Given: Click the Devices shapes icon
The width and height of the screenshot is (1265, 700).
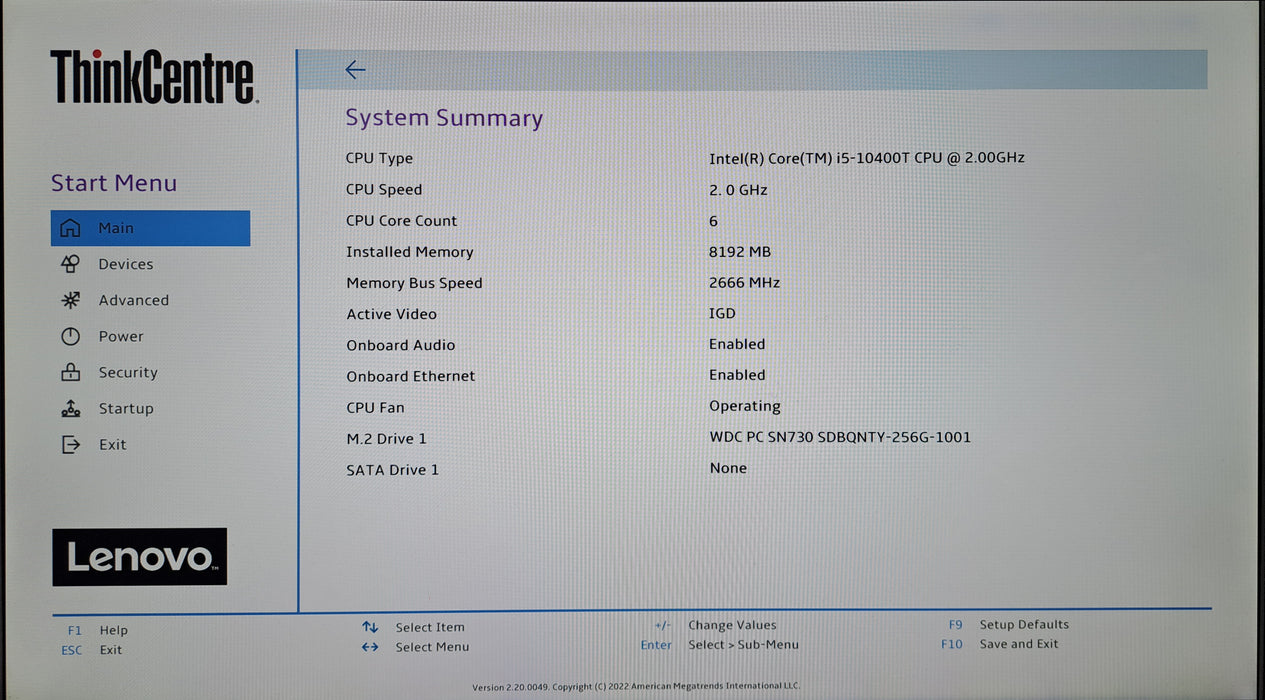Looking at the screenshot, I should [70, 264].
